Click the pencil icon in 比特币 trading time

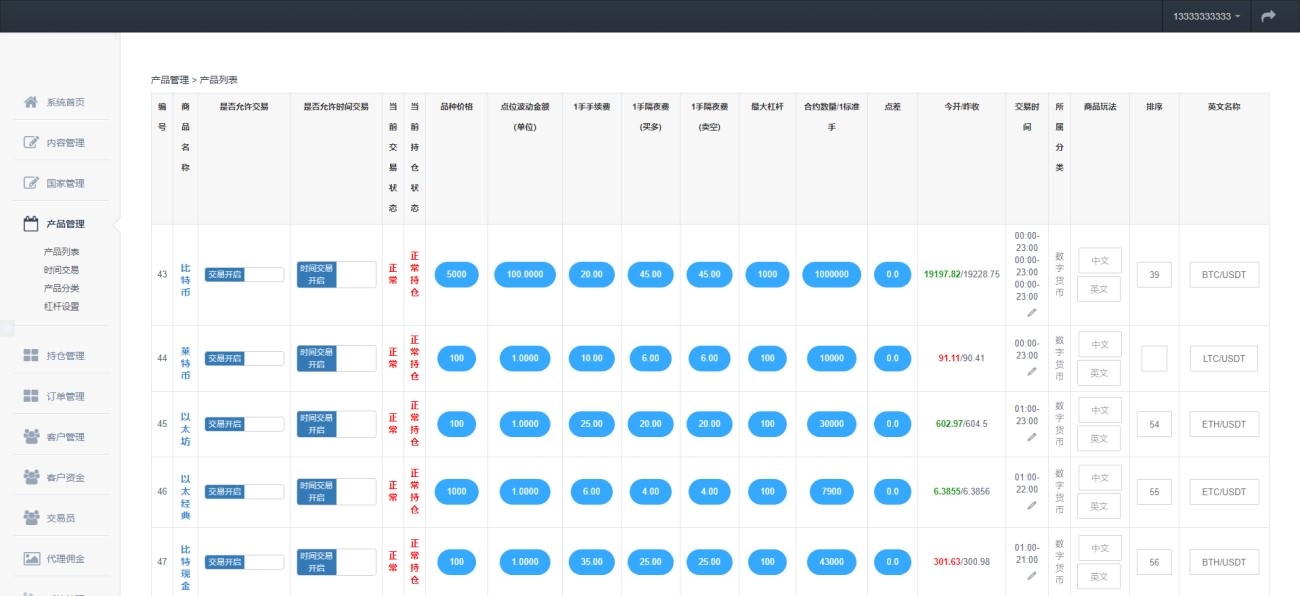pos(1031,312)
